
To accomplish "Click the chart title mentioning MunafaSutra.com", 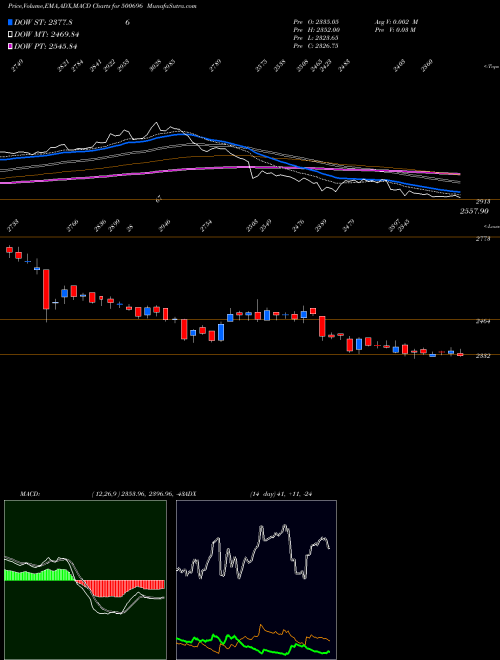I will point(102,6).
